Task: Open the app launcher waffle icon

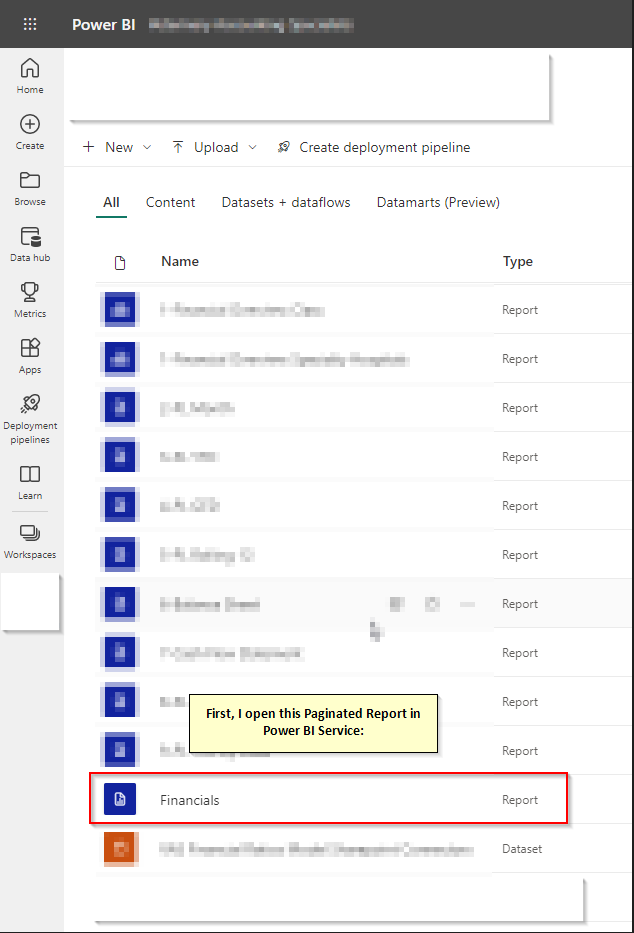Action: 30,24
